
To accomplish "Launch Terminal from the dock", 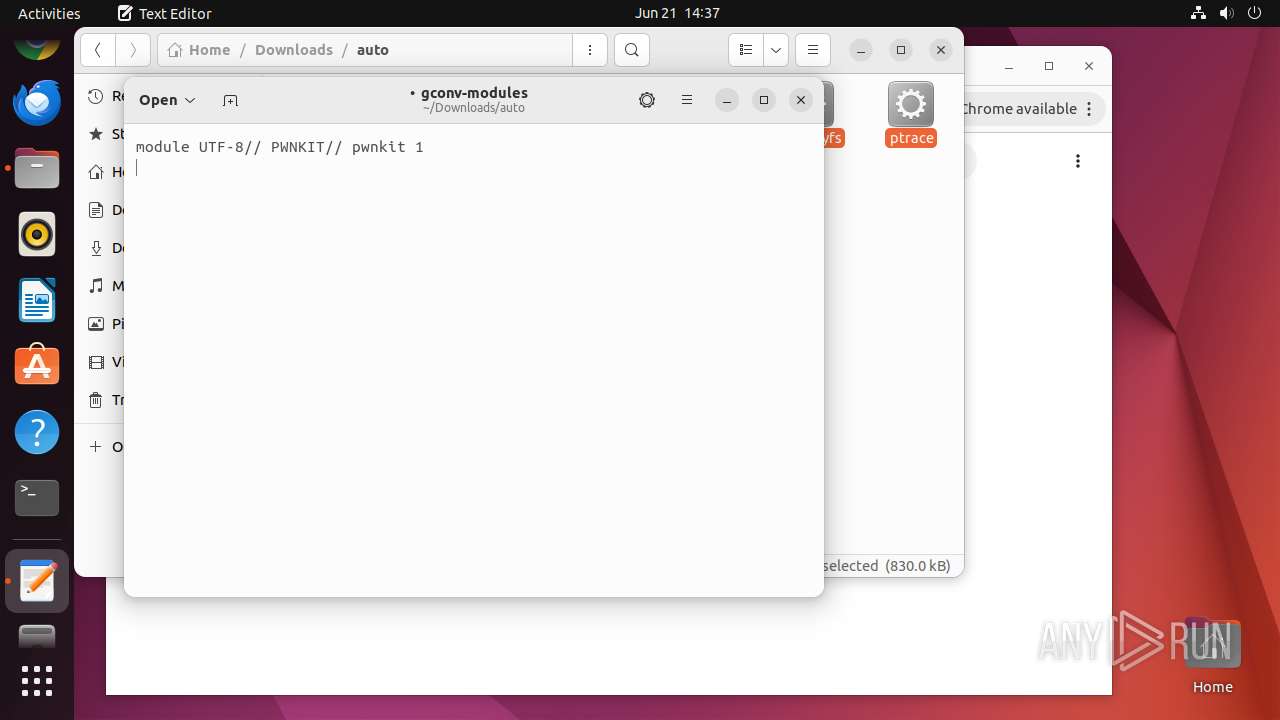I will 37,498.
